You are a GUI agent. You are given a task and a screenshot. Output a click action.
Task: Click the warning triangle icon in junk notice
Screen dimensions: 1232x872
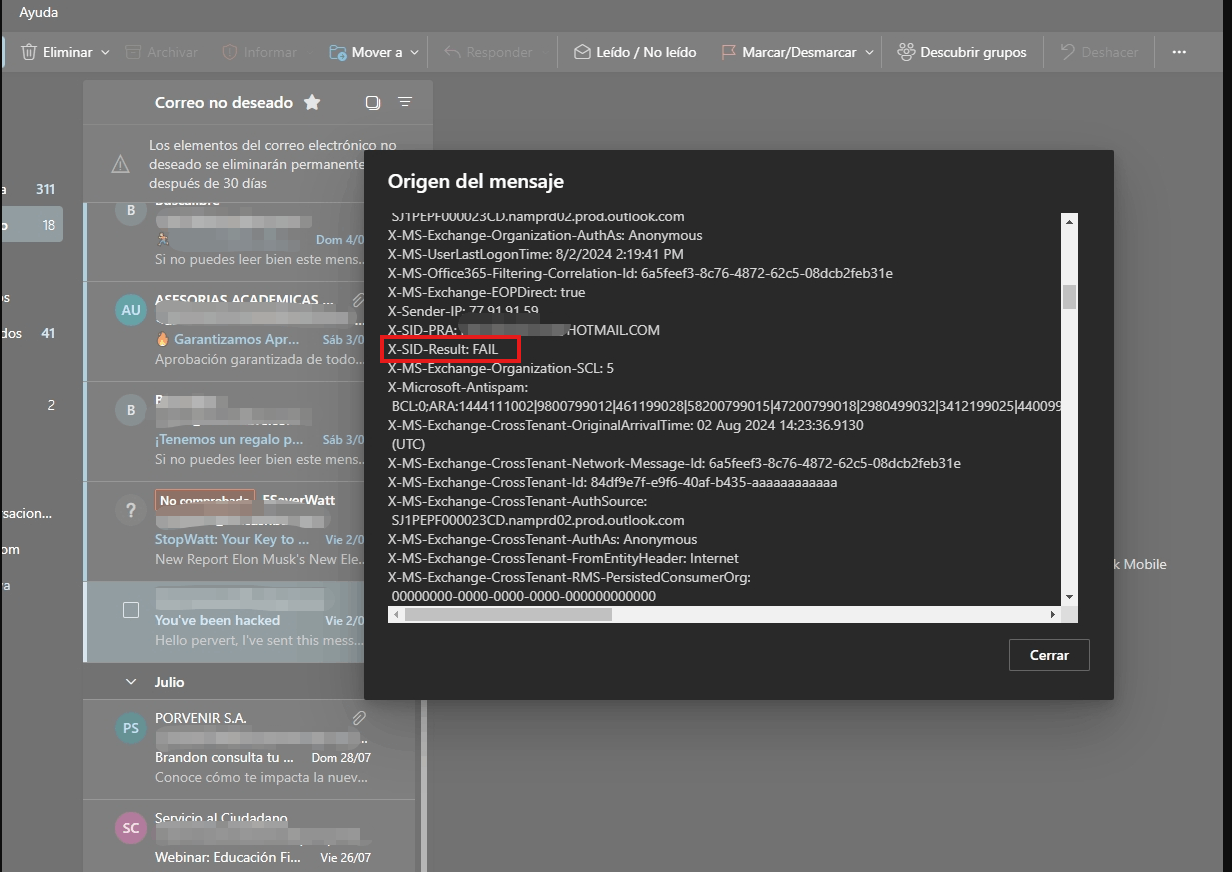click(x=120, y=164)
